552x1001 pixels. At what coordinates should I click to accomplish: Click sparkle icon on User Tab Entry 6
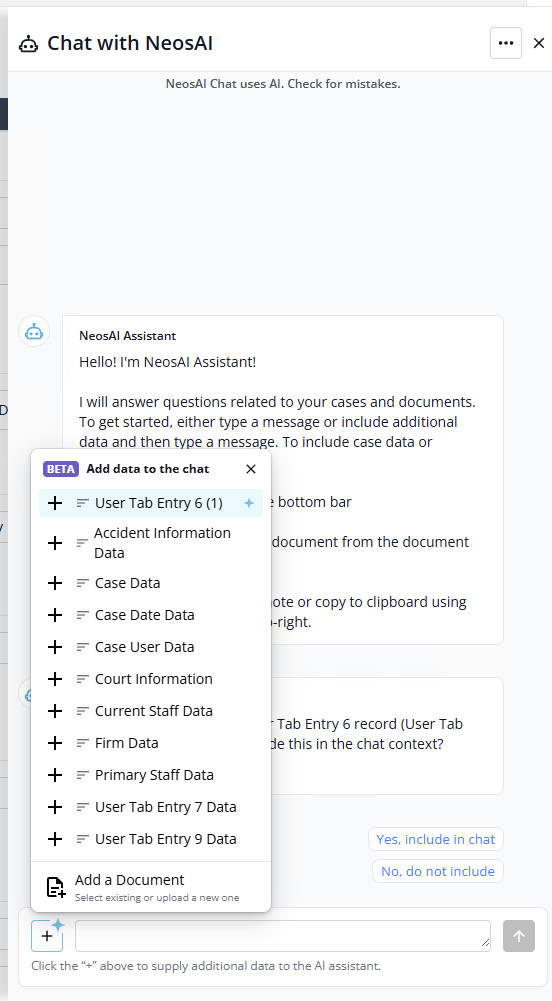(x=249, y=503)
